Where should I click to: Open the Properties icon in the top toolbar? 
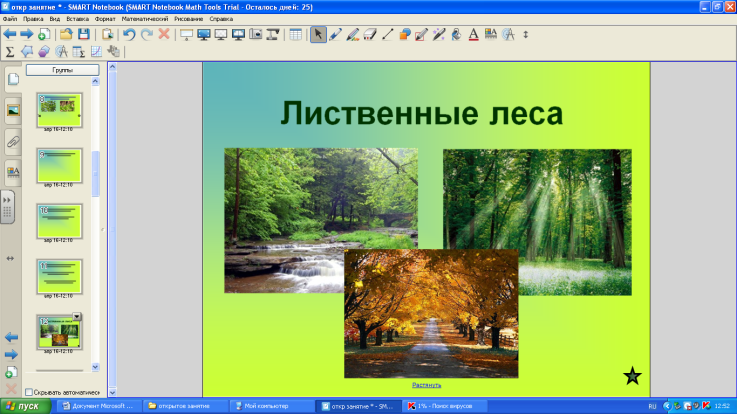tap(491, 34)
